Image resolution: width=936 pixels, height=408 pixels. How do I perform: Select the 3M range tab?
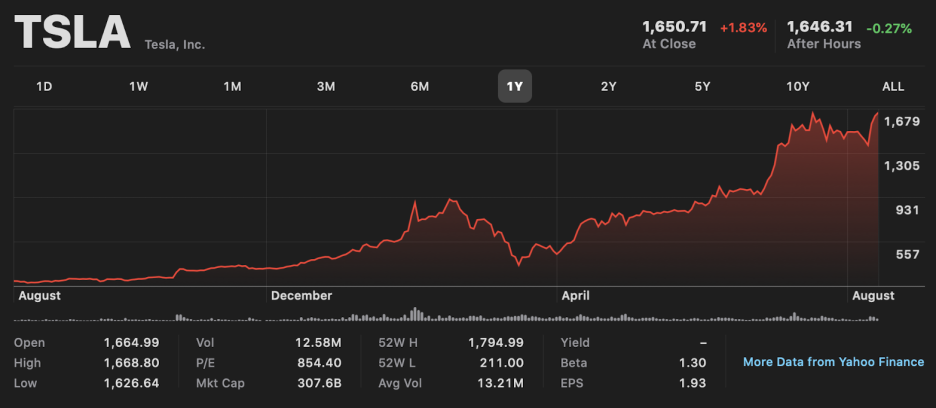click(x=326, y=87)
